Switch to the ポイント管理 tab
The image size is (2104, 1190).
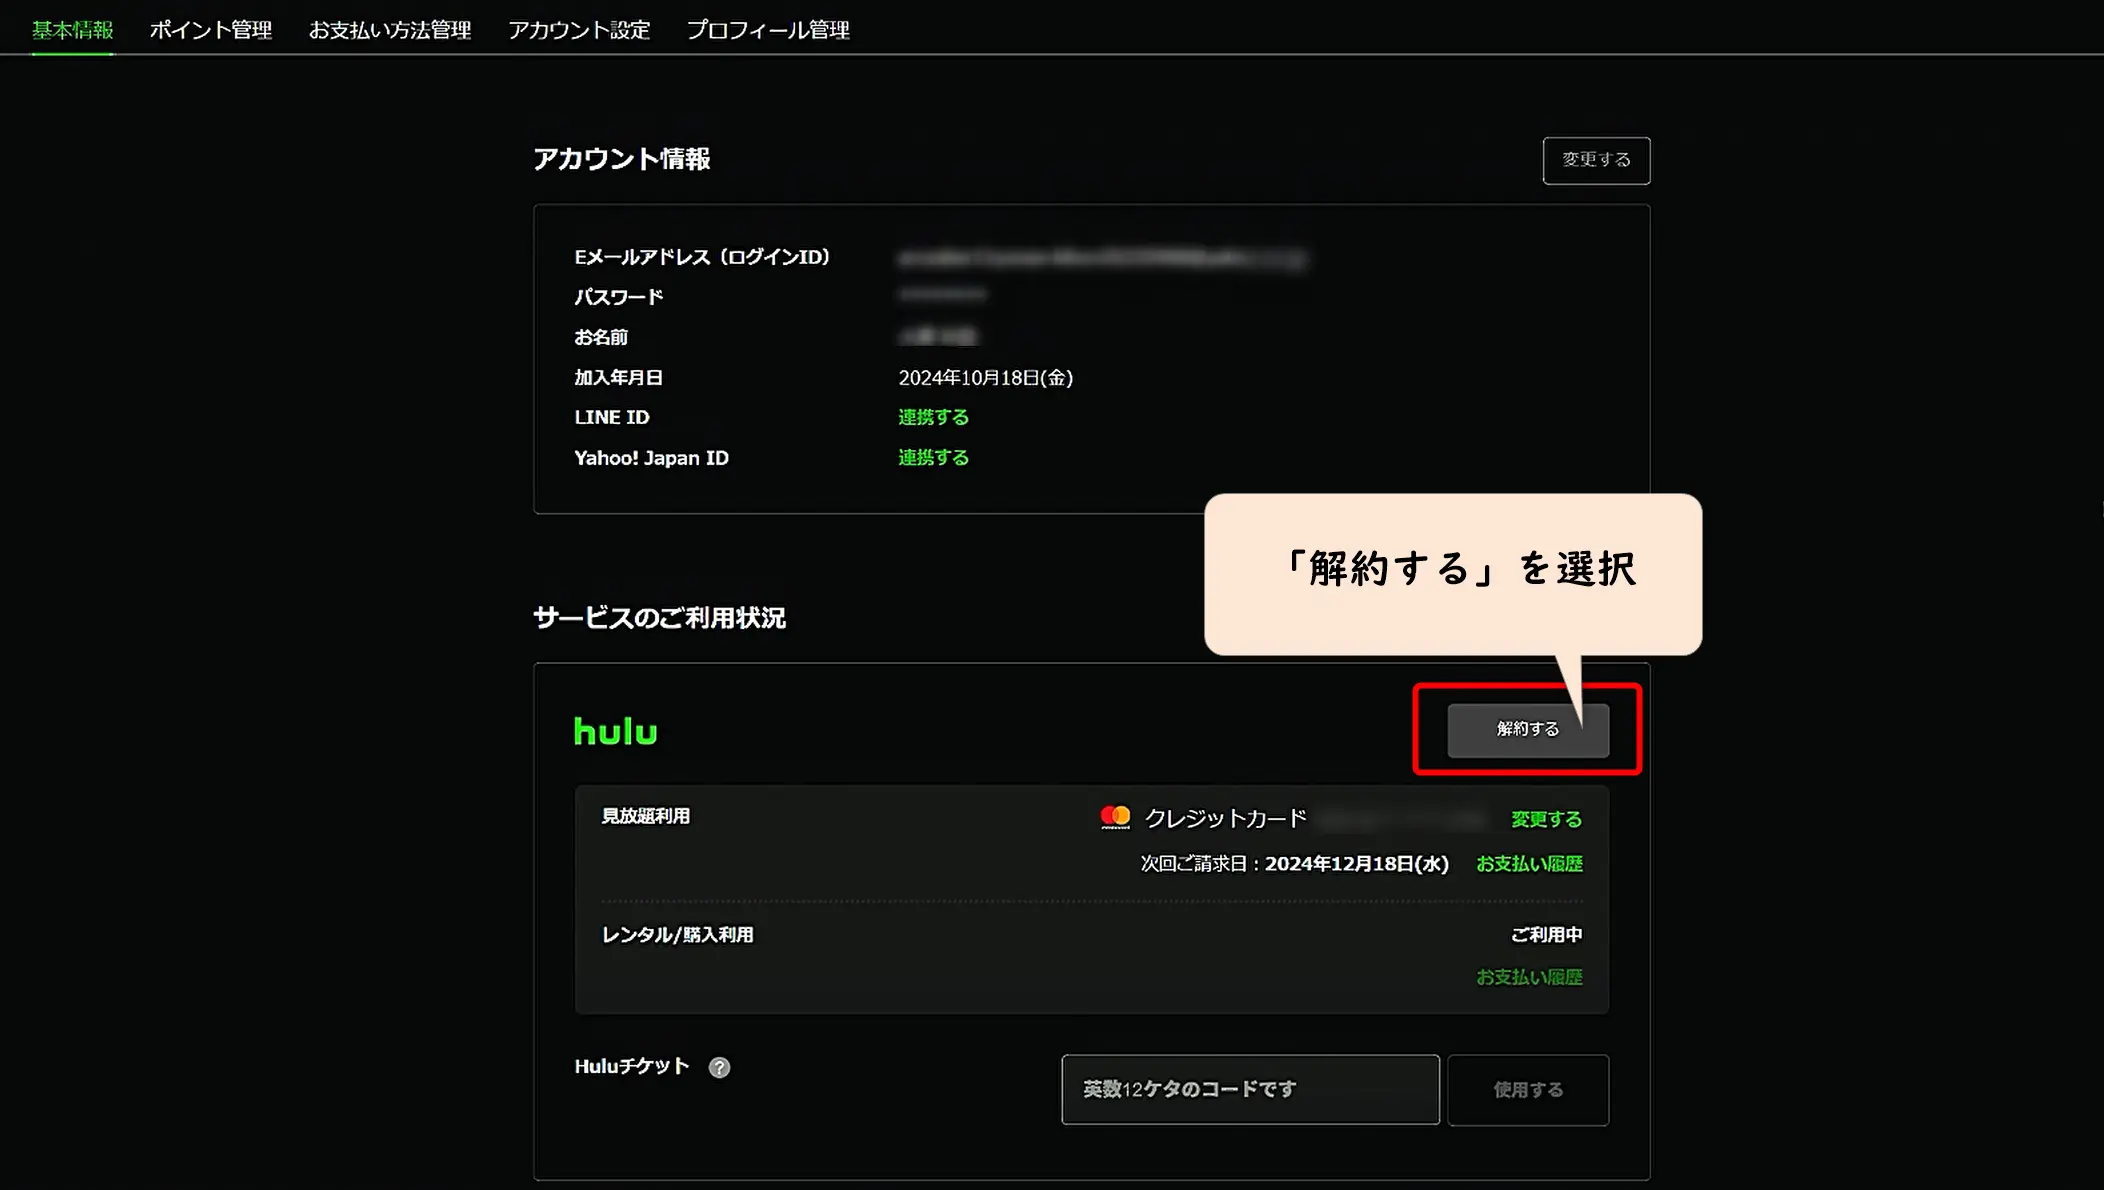[x=211, y=30]
